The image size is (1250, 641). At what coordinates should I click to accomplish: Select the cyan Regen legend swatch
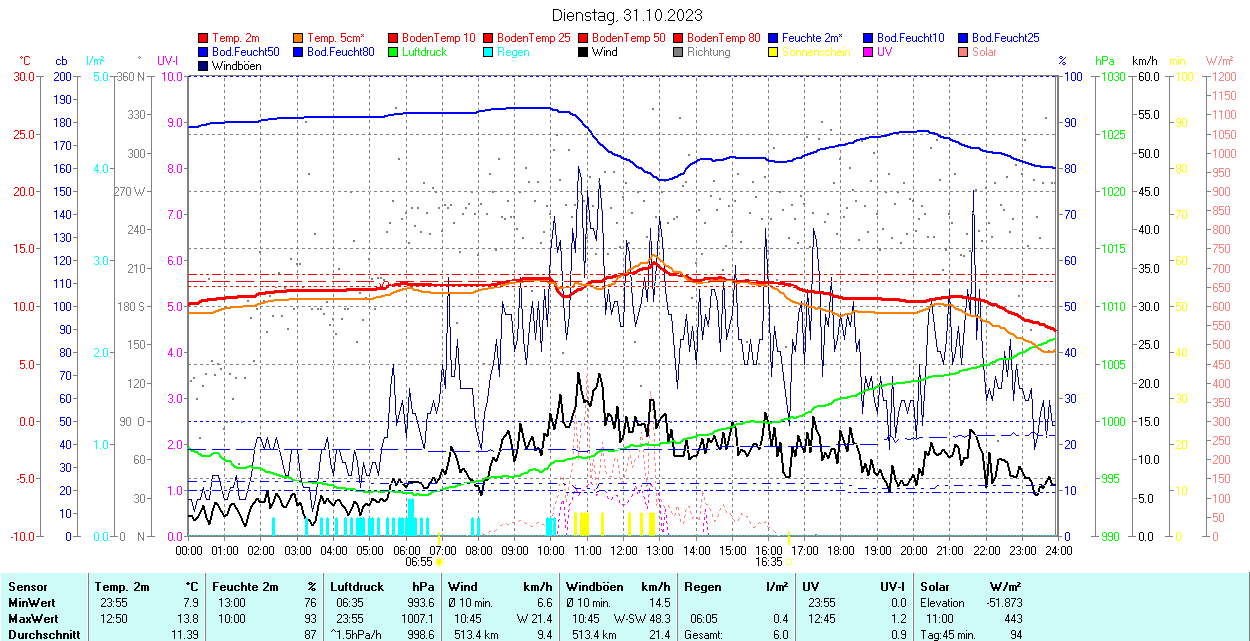(488, 52)
